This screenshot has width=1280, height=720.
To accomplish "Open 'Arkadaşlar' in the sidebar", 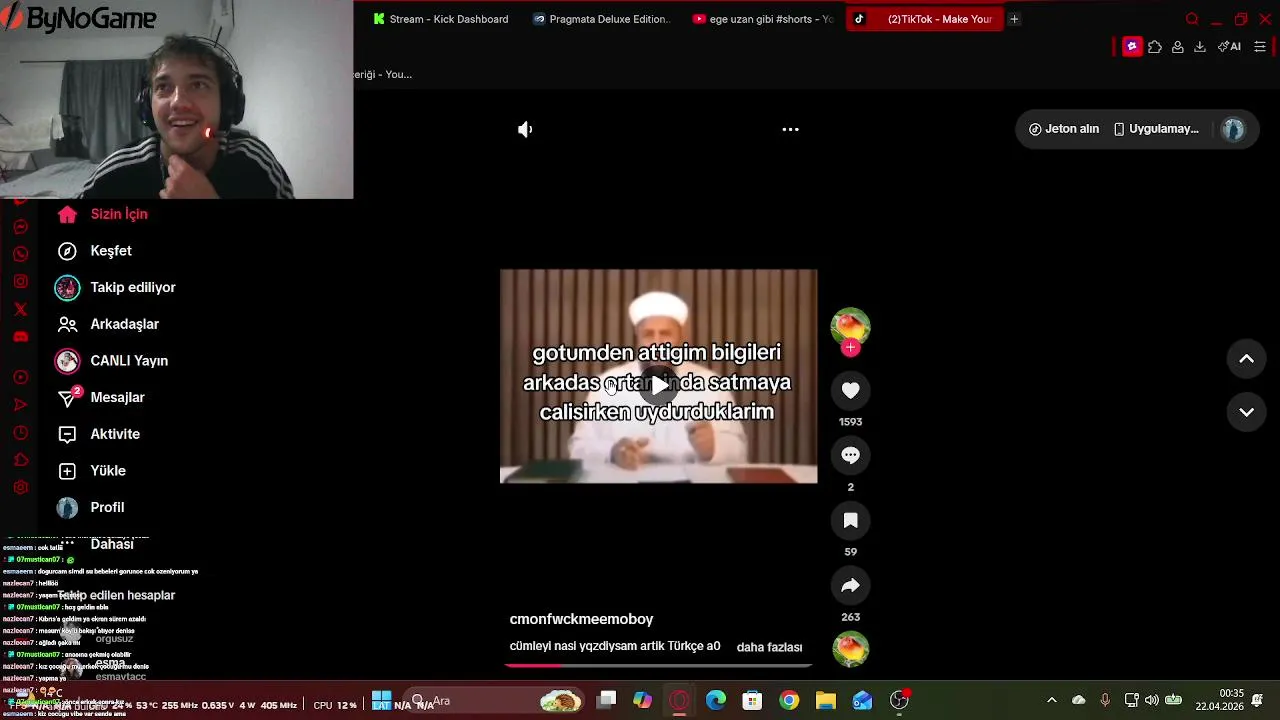I will coord(107,324).
